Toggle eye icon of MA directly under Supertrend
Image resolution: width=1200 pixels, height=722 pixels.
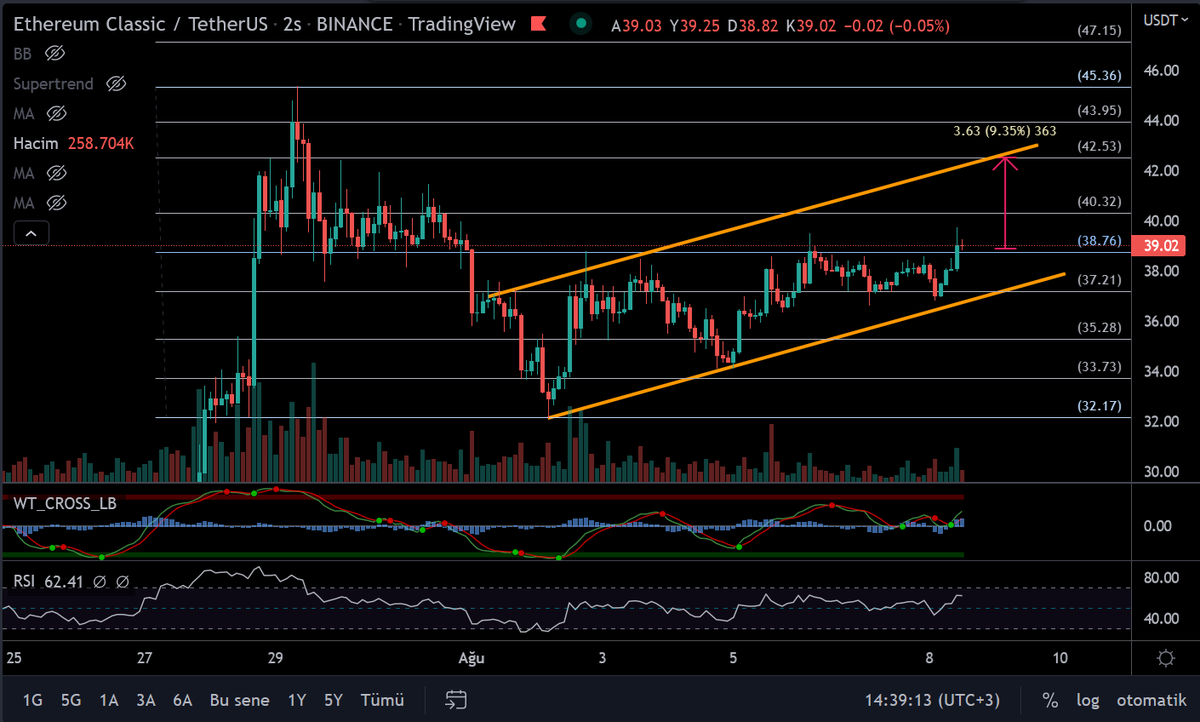pyautogui.click(x=57, y=113)
